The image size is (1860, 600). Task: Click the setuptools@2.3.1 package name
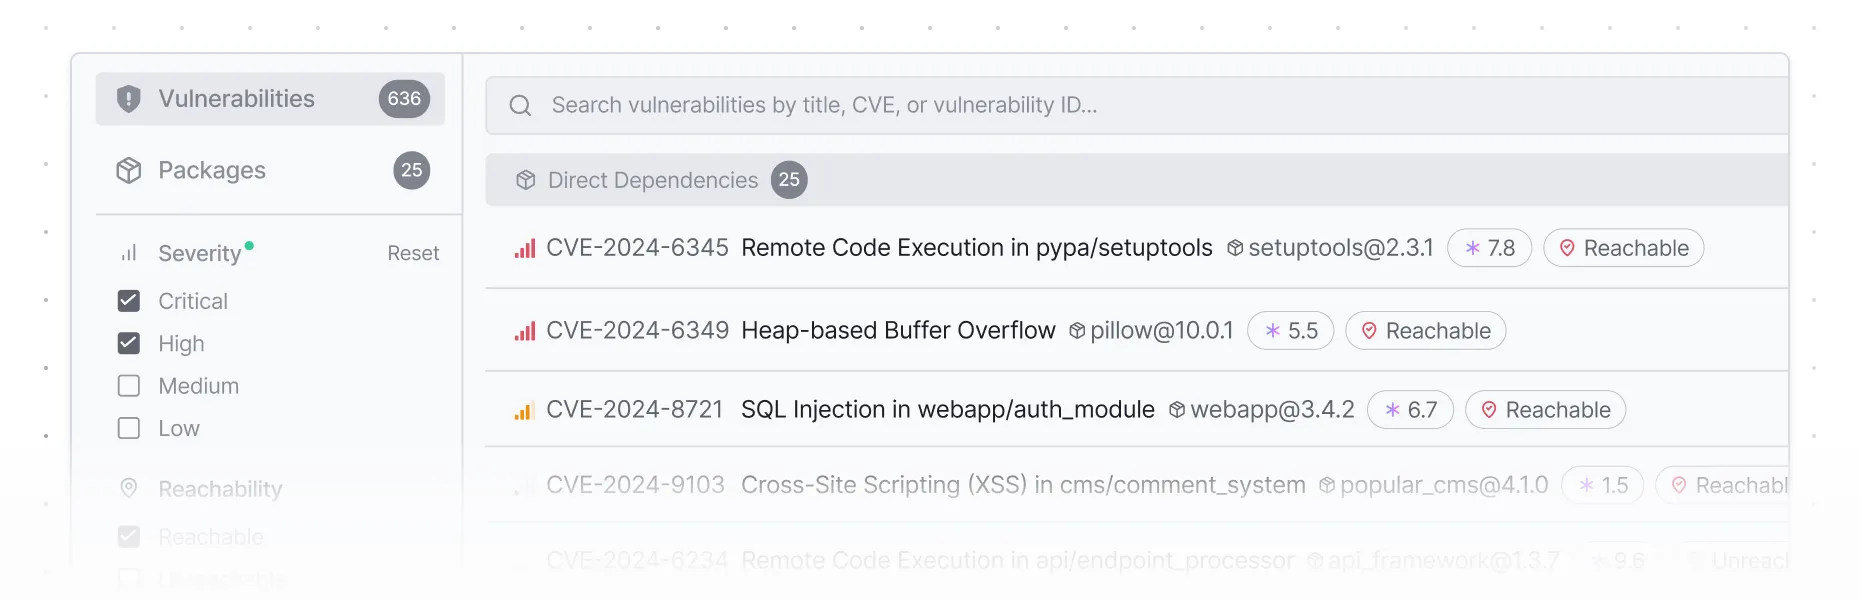(x=1341, y=248)
